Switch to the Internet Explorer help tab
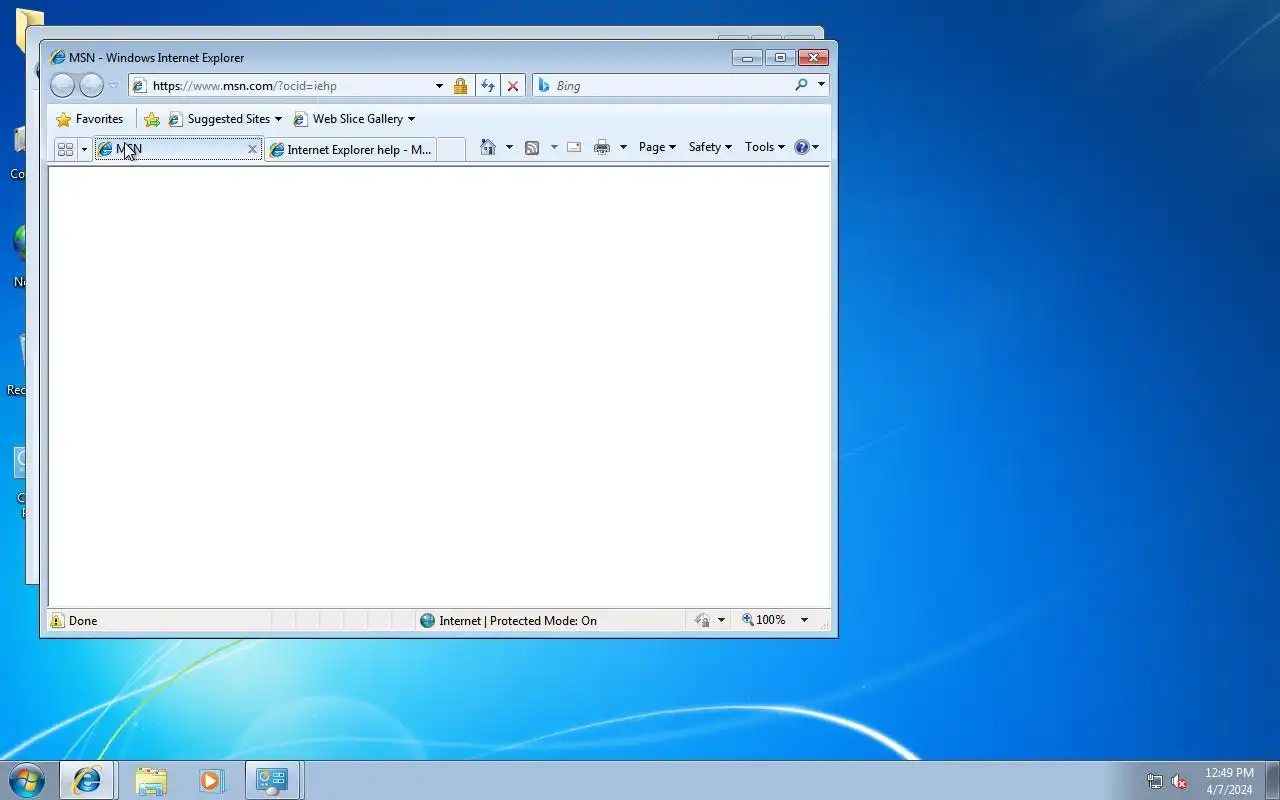 pos(350,149)
